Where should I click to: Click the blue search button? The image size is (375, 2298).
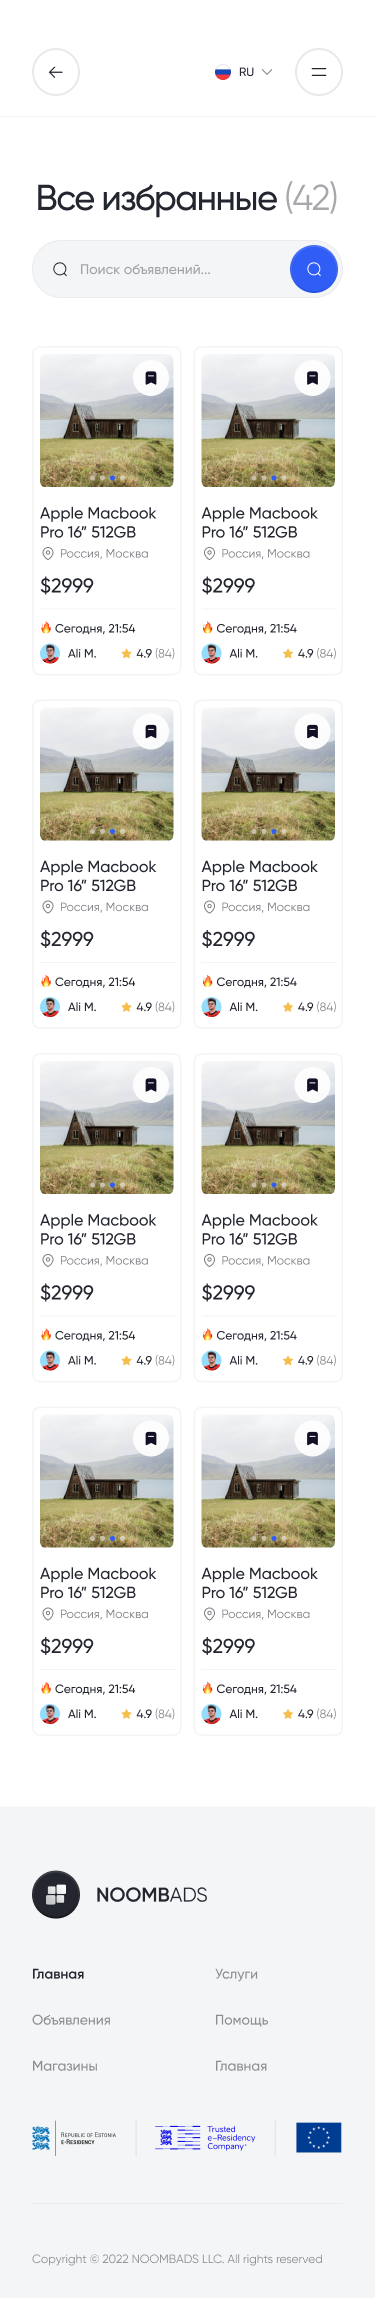(314, 269)
